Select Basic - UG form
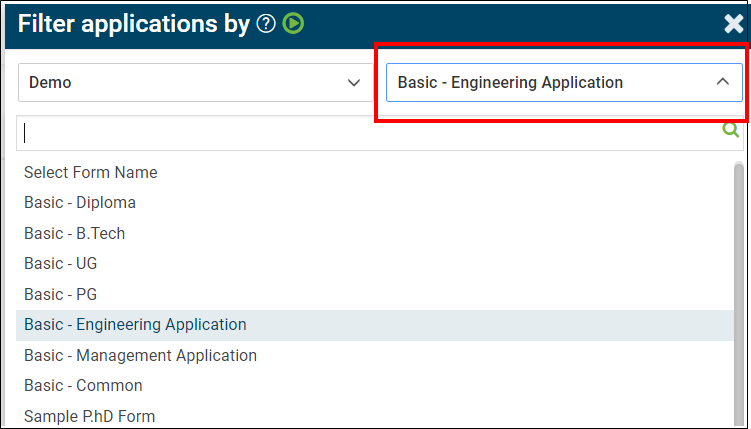Screen dimensions: 751x429 point(61,263)
